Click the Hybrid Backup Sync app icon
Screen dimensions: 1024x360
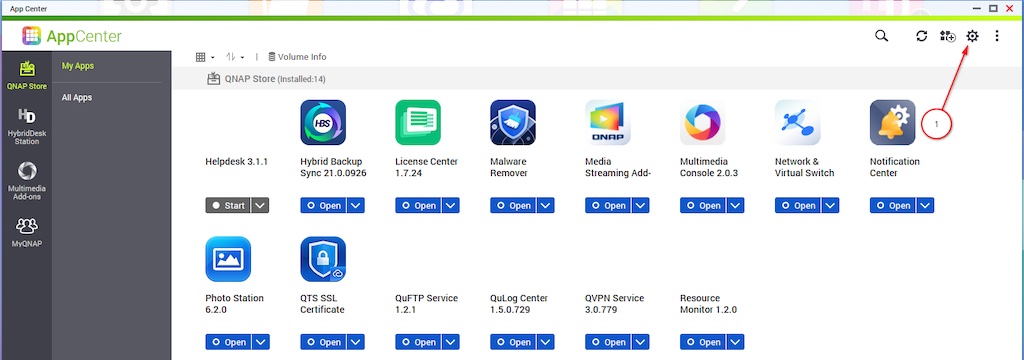coord(323,122)
